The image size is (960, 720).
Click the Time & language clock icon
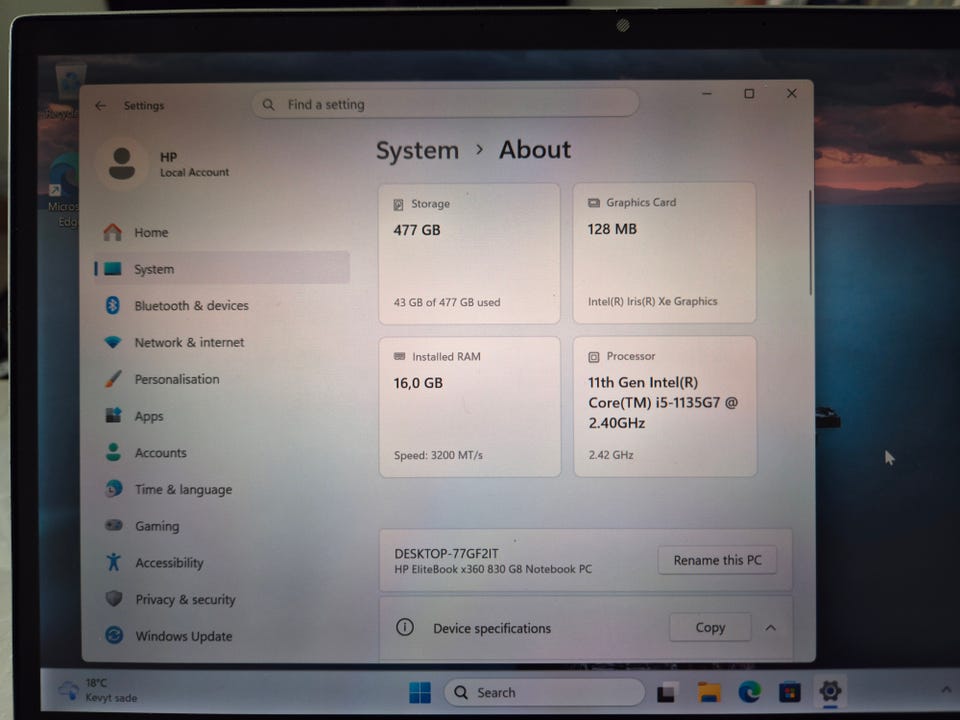point(113,489)
